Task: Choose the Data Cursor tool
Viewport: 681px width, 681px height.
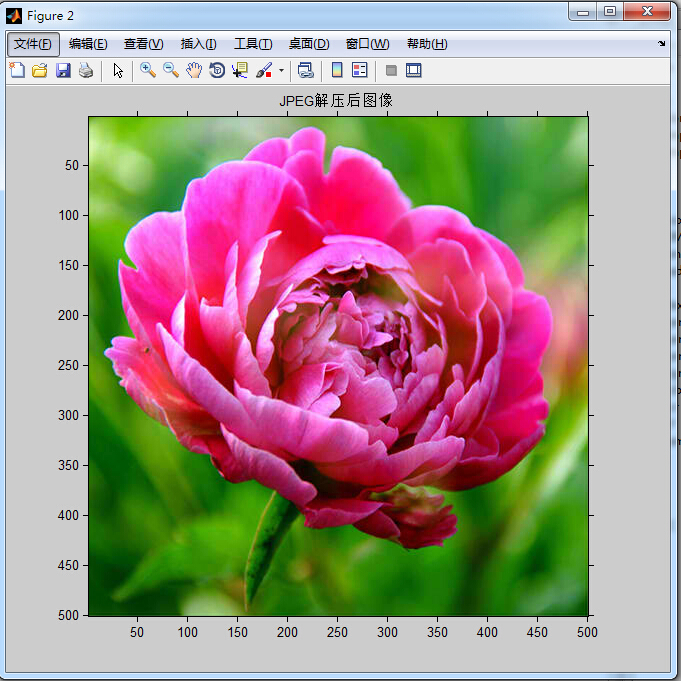Action: 240,70
